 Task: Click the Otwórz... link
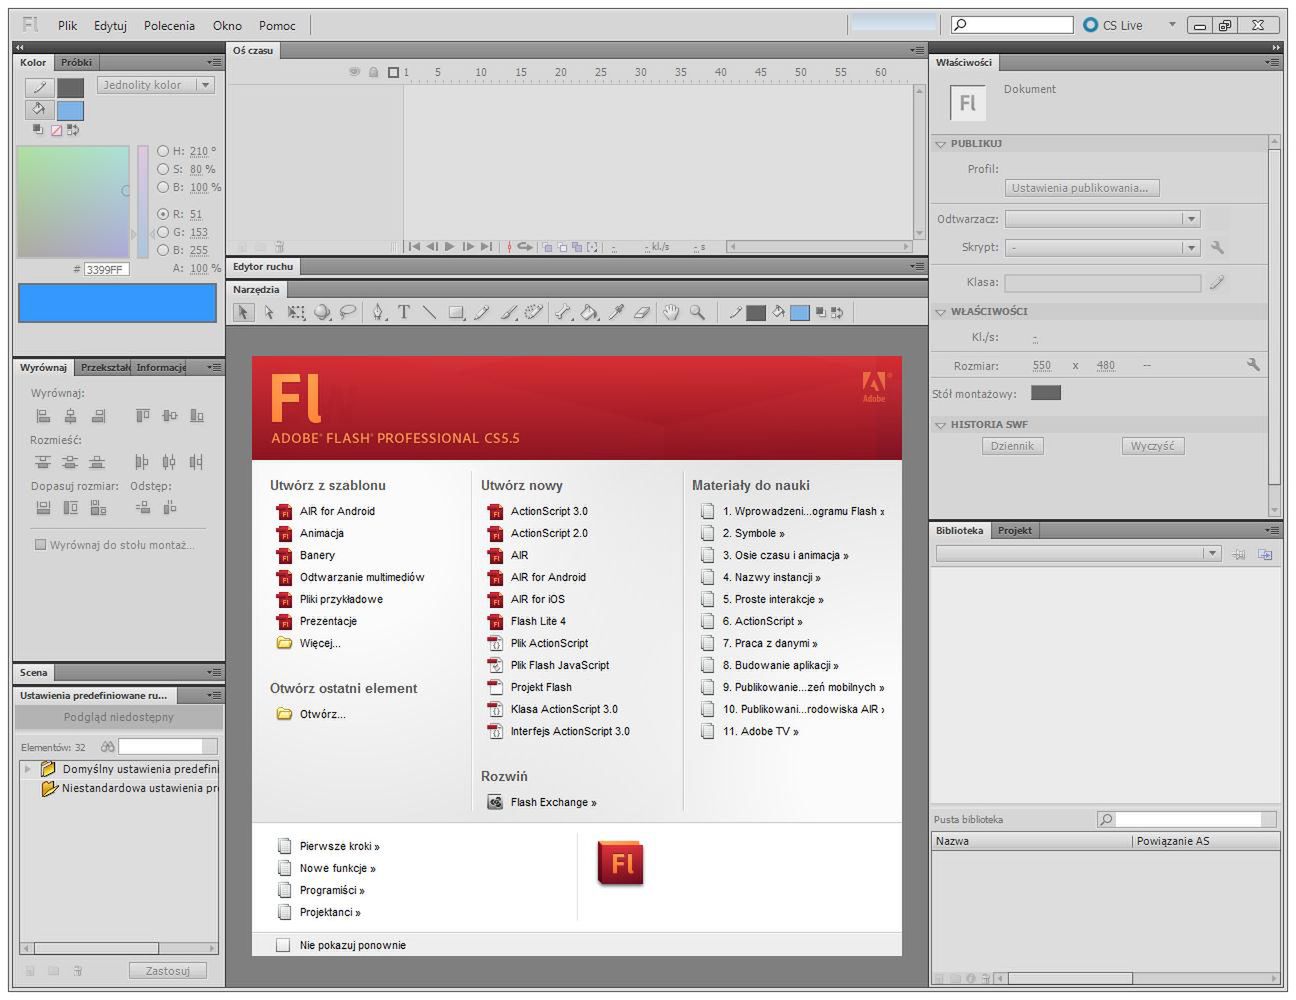(x=322, y=714)
